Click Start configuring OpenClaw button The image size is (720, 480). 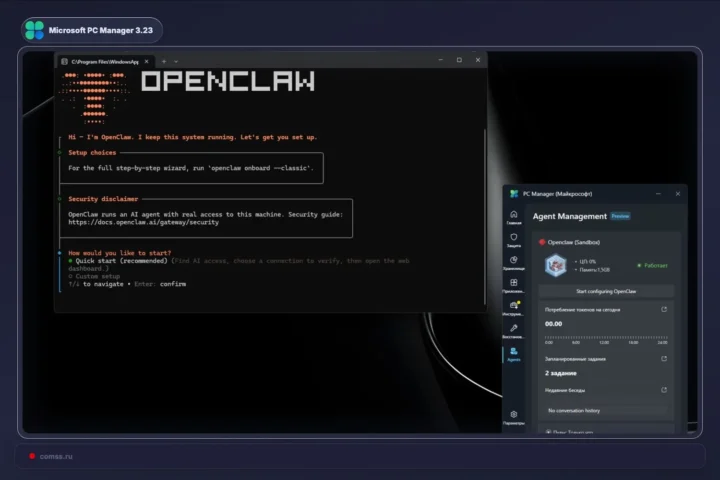coord(606,291)
